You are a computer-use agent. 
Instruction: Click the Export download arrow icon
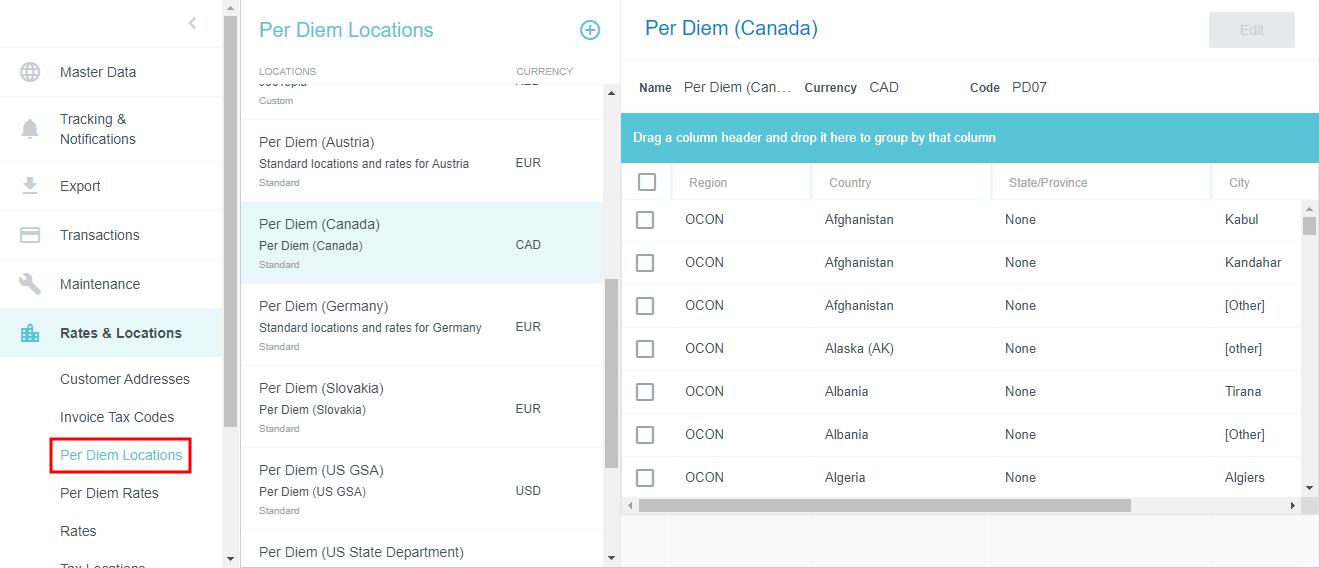click(x=30, y=186)
